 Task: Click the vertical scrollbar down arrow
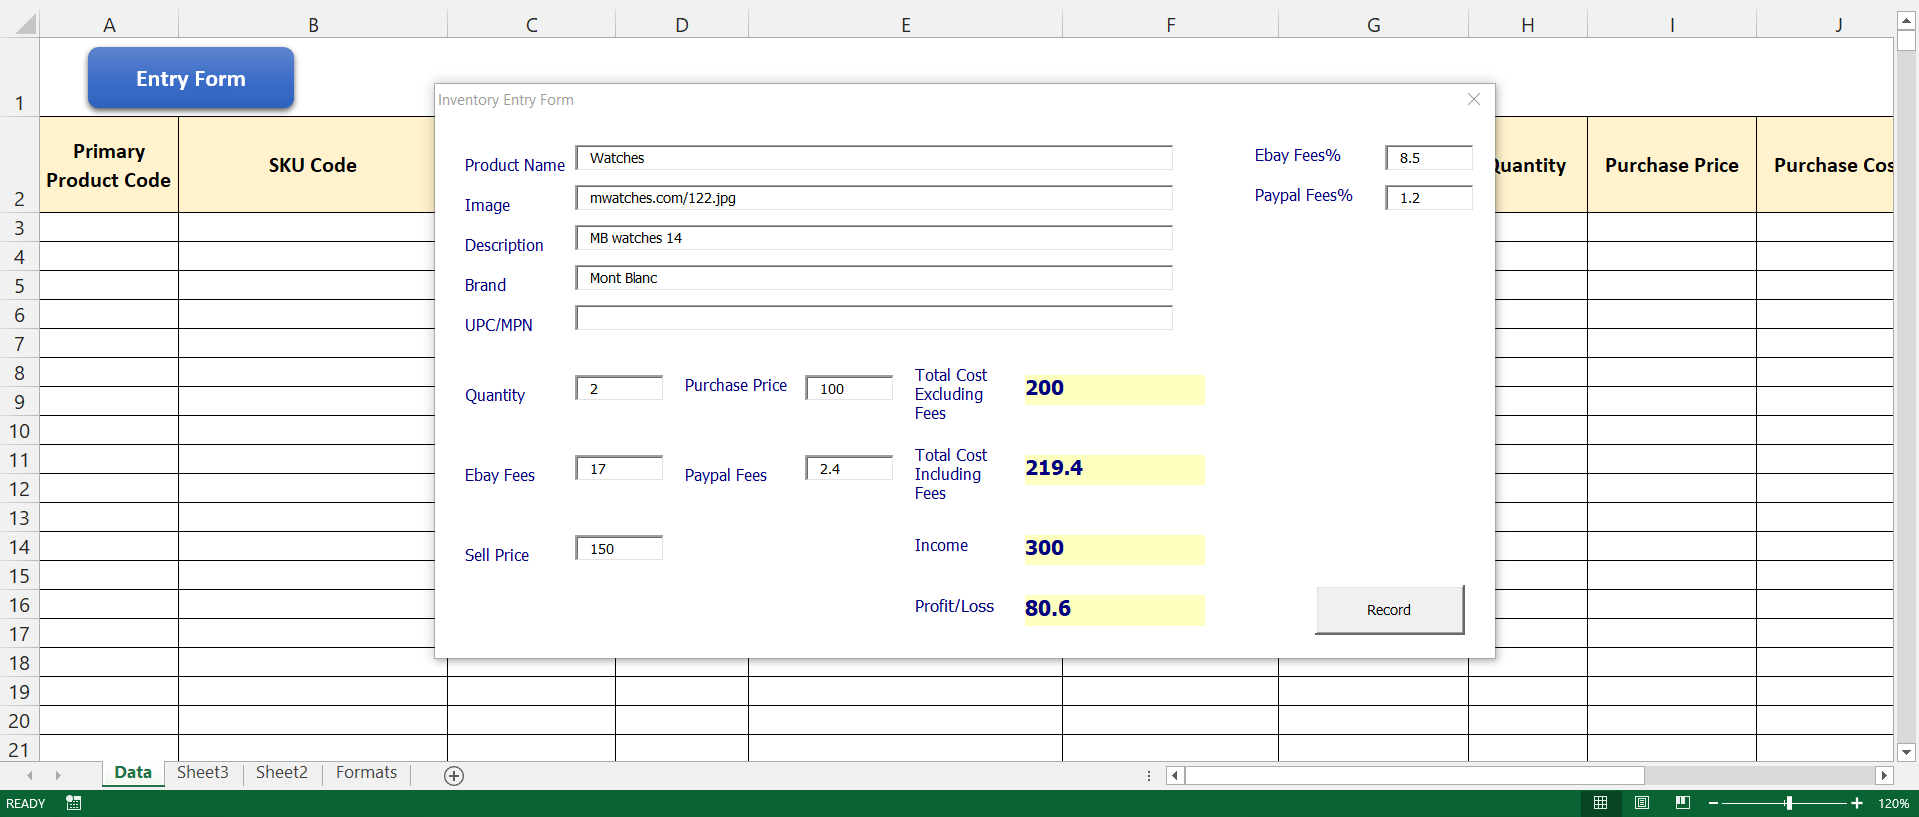(1906, 752)
